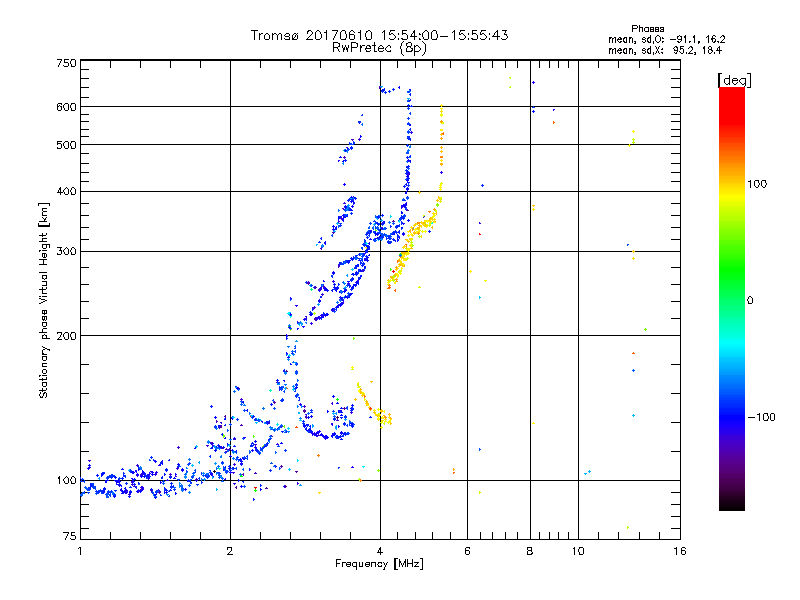
Task: Click the 600 km tick label on the y-axis
Action: coord(66,107)
